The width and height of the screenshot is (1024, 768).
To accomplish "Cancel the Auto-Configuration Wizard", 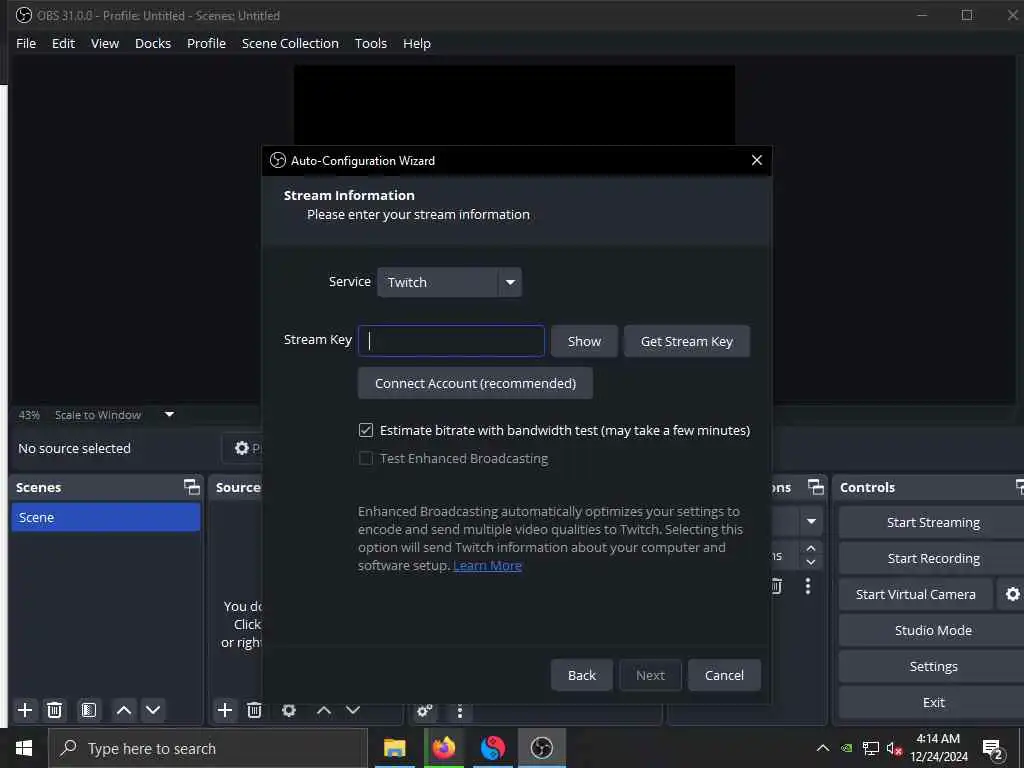I will (724, 675).
